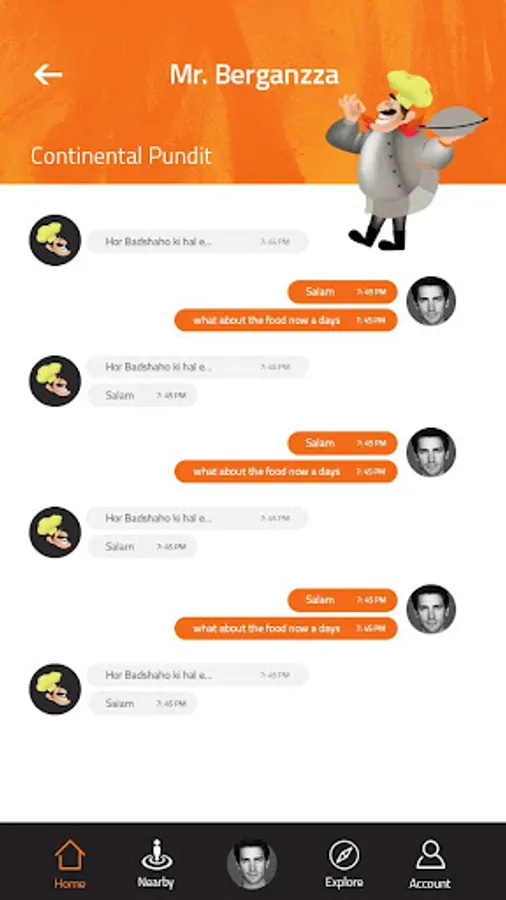The height and width of the screenshot is (900, 506).
Task: Tap the second chef avatar in chat
Action: click(55, 381)
